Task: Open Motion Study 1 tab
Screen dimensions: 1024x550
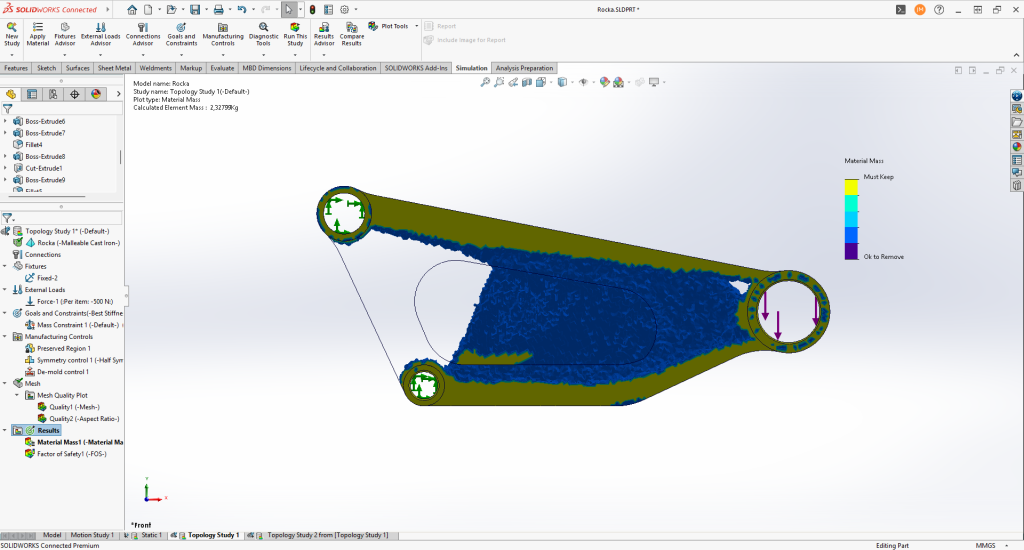Action: tap(91, 535)
